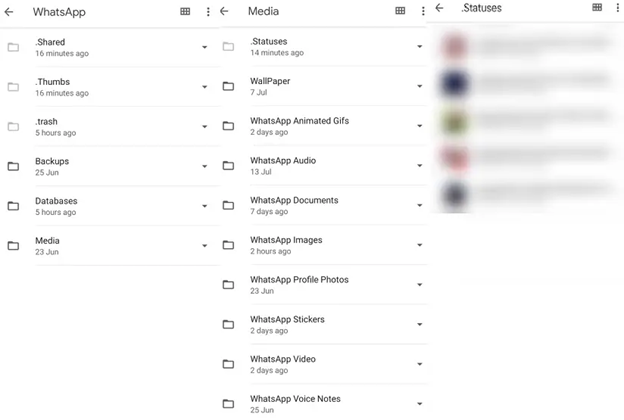Open the WhatsApp Animated Gifs folder icon
The height and width of the screenshot is (420, 624).
228,126
